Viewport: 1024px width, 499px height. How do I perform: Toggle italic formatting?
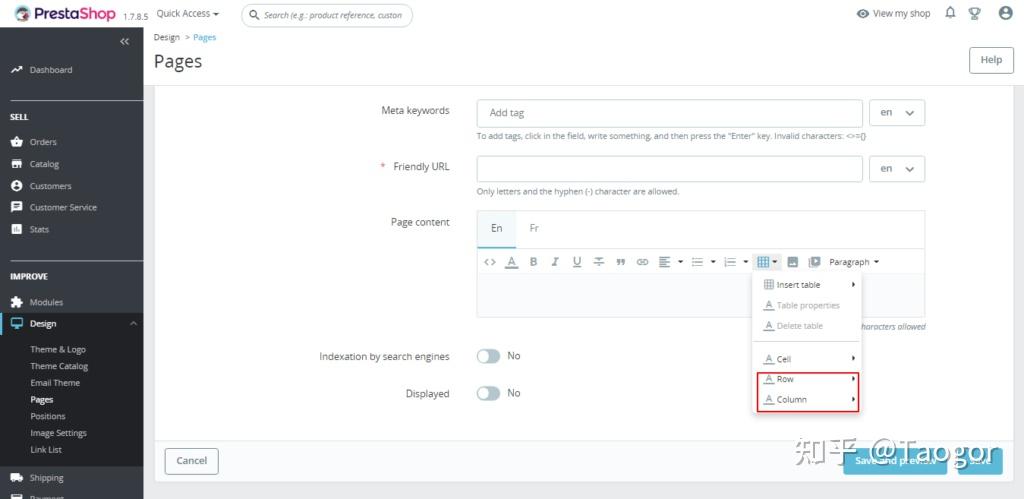(555, 262)
